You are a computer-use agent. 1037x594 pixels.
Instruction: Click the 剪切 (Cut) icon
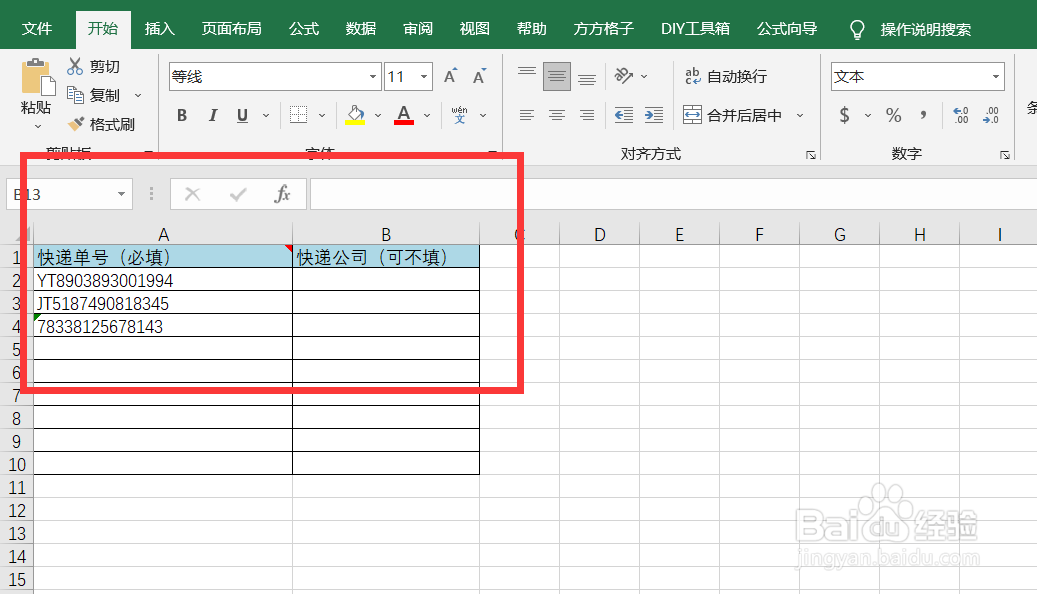click(76, 66)
